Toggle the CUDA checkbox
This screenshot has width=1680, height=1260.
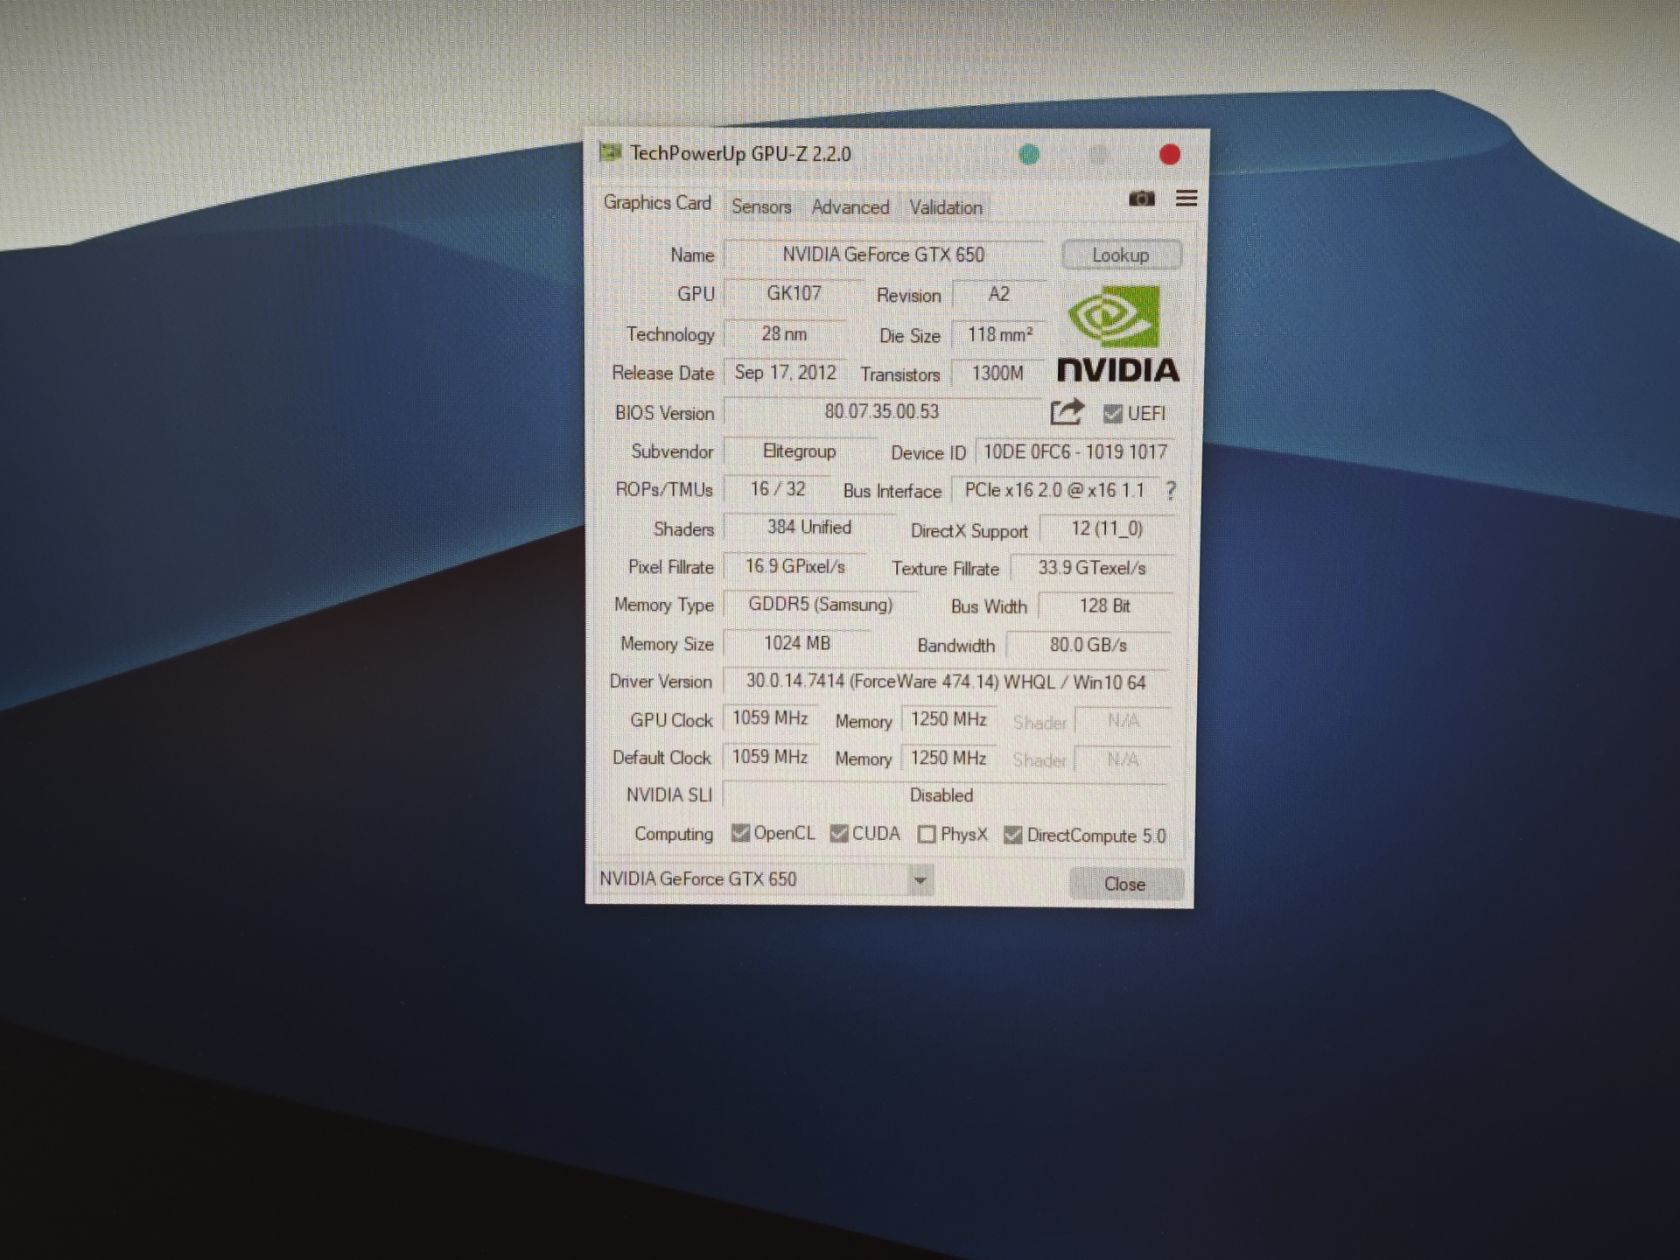(x=839, y=833)
